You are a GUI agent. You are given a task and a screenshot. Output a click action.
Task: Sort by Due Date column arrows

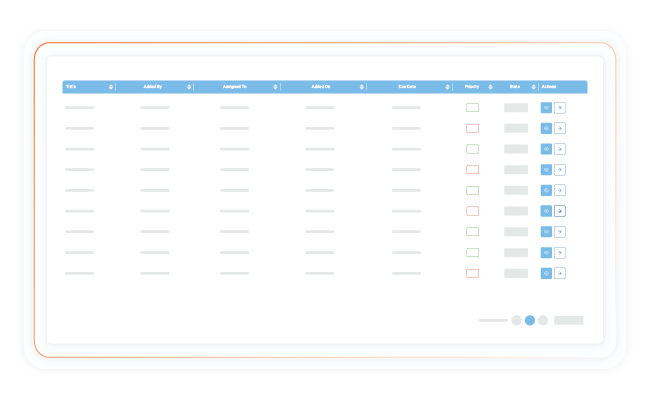(x=446, y=87)
